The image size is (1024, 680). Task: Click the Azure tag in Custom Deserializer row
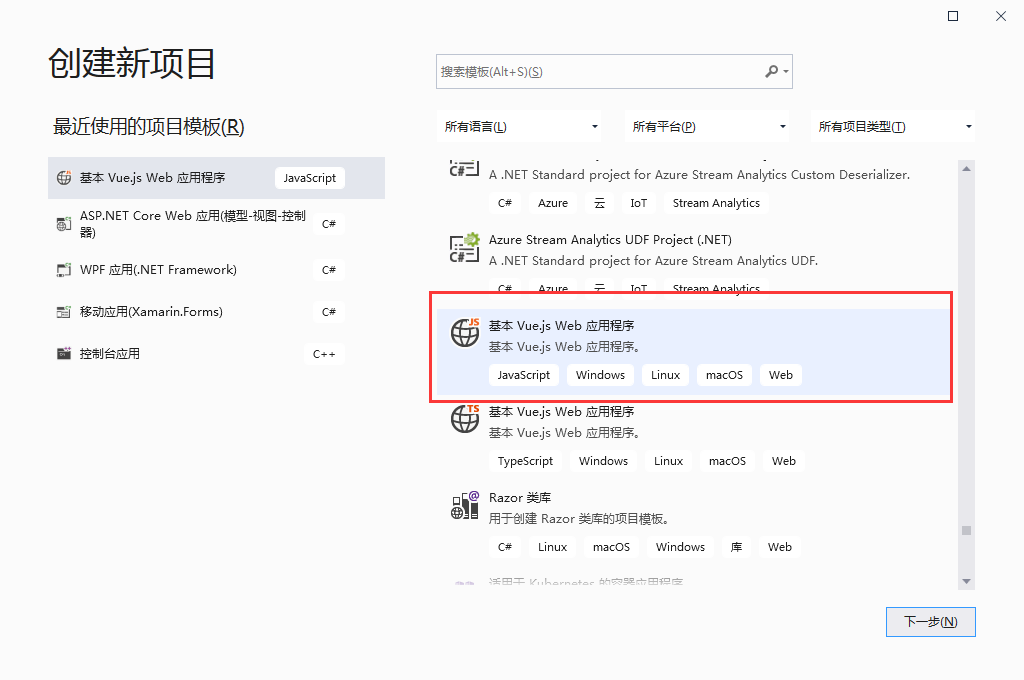[x=552, y=203]
